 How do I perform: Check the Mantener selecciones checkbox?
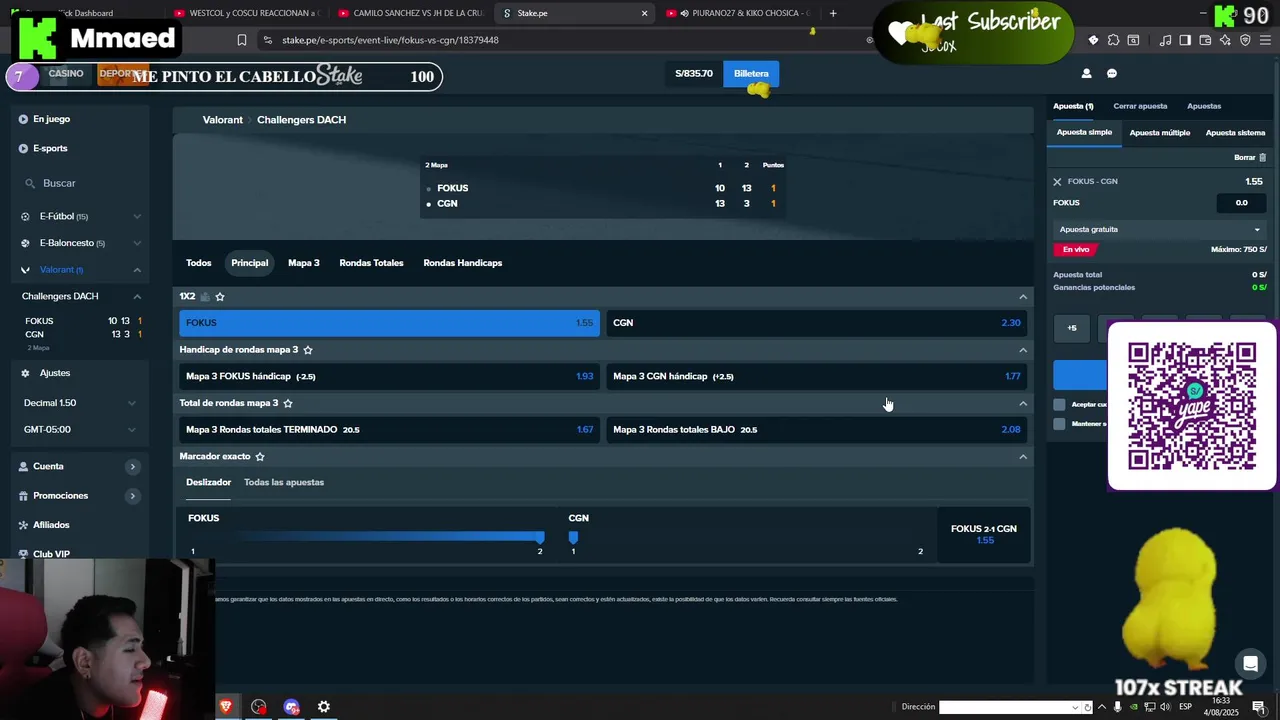pyautogui.click(x=1059, y=424)
